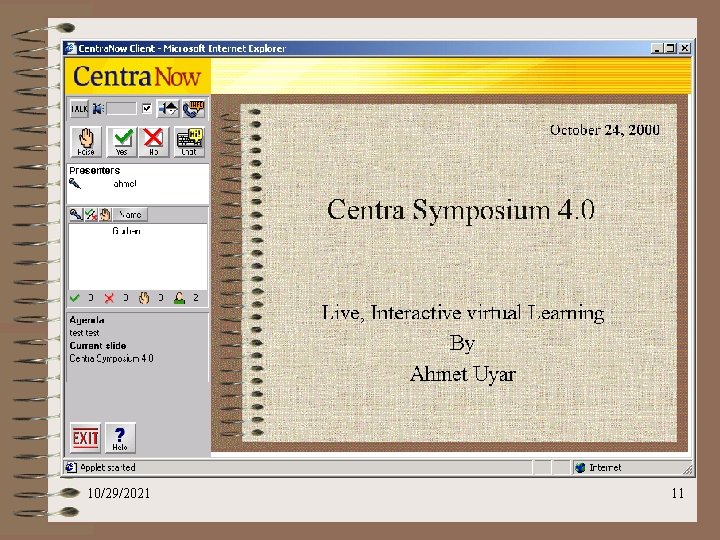Click the CentraNow logo banner
Viewport: 720px width, 540px height.
point(137,76)
